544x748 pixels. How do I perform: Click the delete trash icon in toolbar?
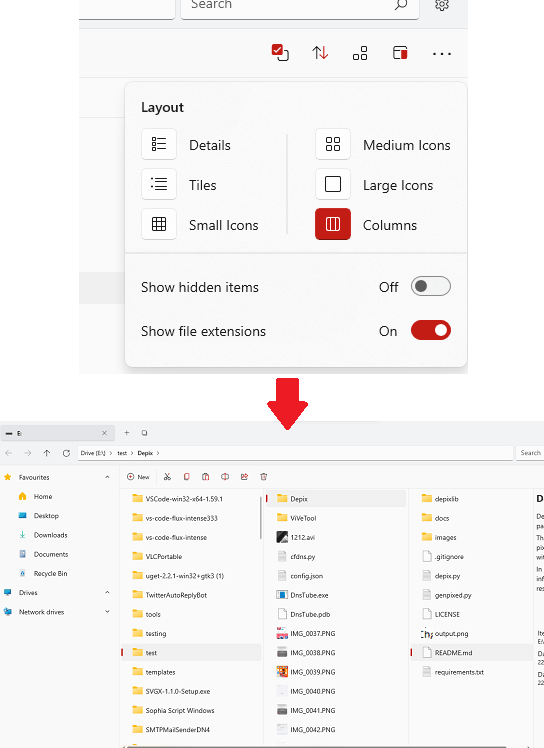[263, 477]
